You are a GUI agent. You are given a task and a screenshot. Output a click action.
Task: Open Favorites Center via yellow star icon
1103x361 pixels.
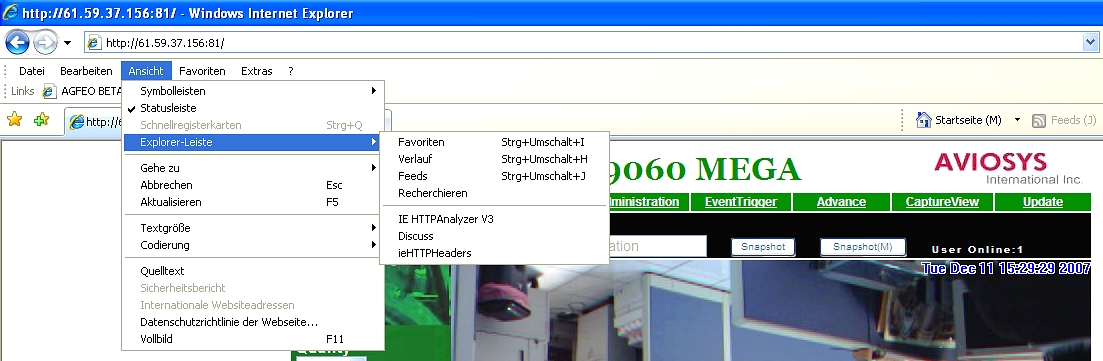[x=14, y=120]
